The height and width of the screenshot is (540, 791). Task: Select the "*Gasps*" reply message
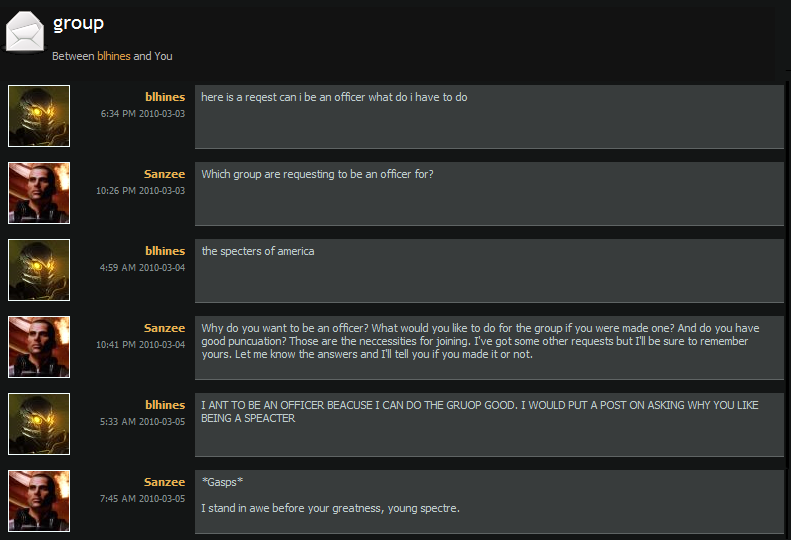tap(331, 496)
